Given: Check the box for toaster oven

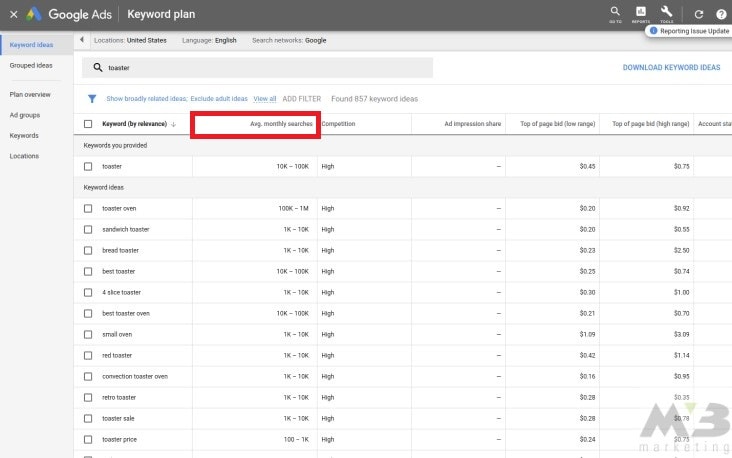Looking at the screenshot, I should pyautogui.click(x=88, y=208).
